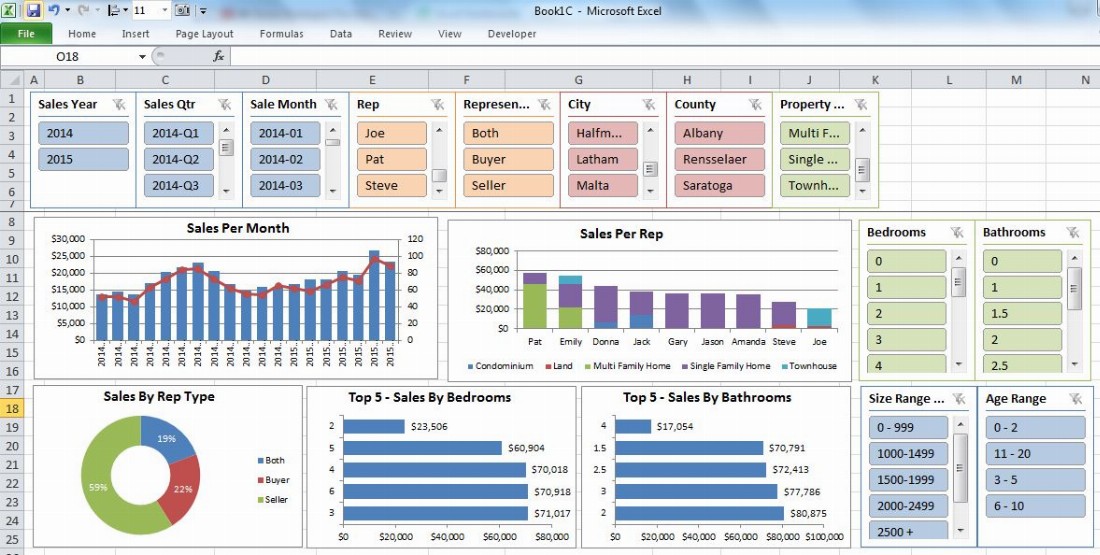The width and height of the screenshot is (1100, 555).
Task: Open the File tab
Action: pos(26,34)
